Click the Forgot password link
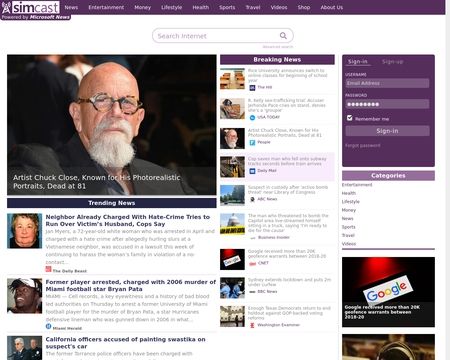 point(363,146)
